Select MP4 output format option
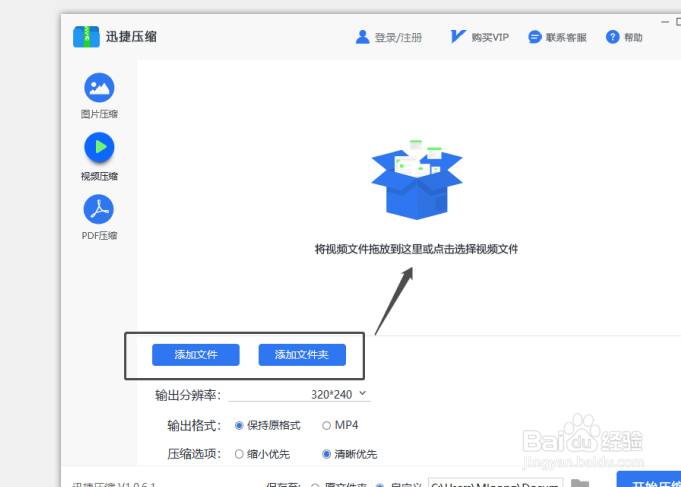This screenshot has width=681, height=487. coord(340,425)
